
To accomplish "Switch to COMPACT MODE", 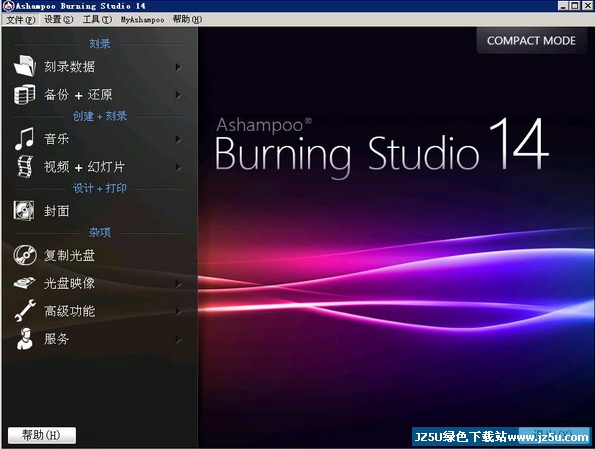I will click(531, 41).
